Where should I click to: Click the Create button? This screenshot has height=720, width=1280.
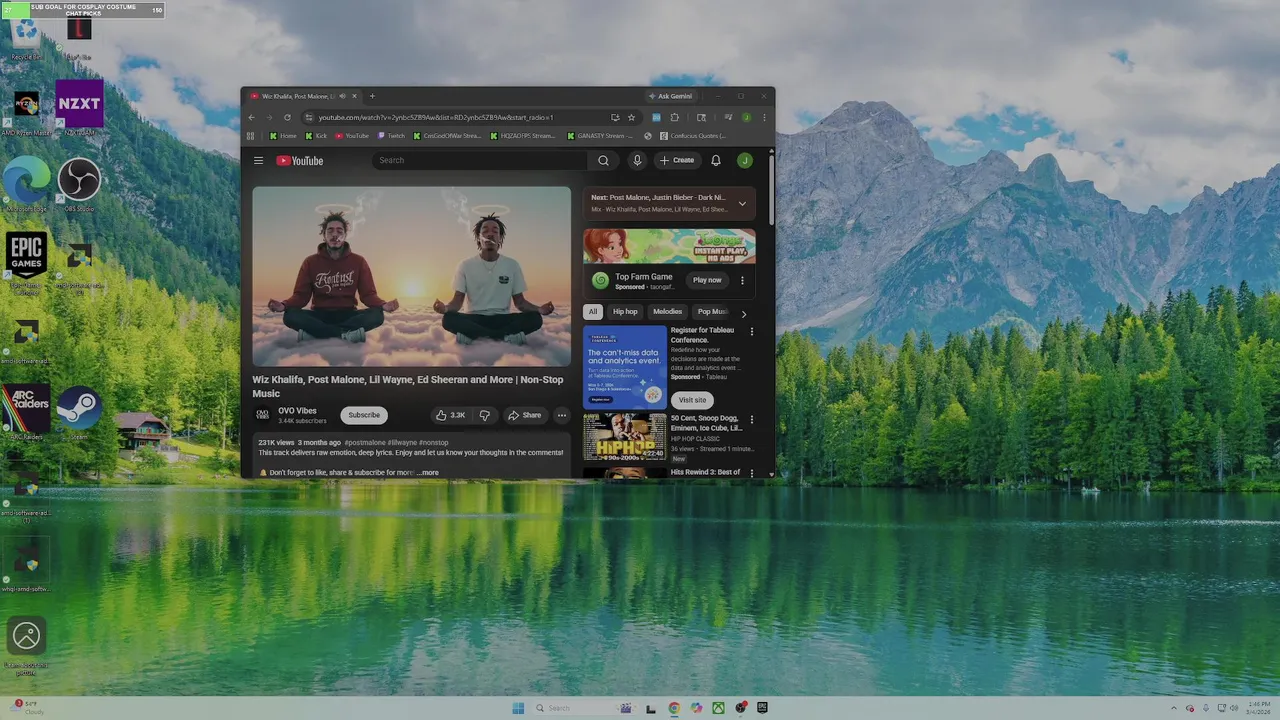click(x=677, y=160)
